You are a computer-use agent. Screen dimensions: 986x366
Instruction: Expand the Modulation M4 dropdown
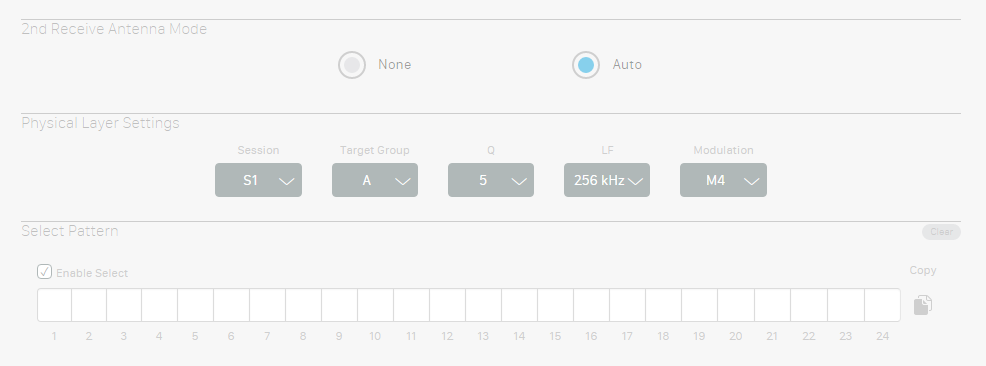[x=723, y=180]
